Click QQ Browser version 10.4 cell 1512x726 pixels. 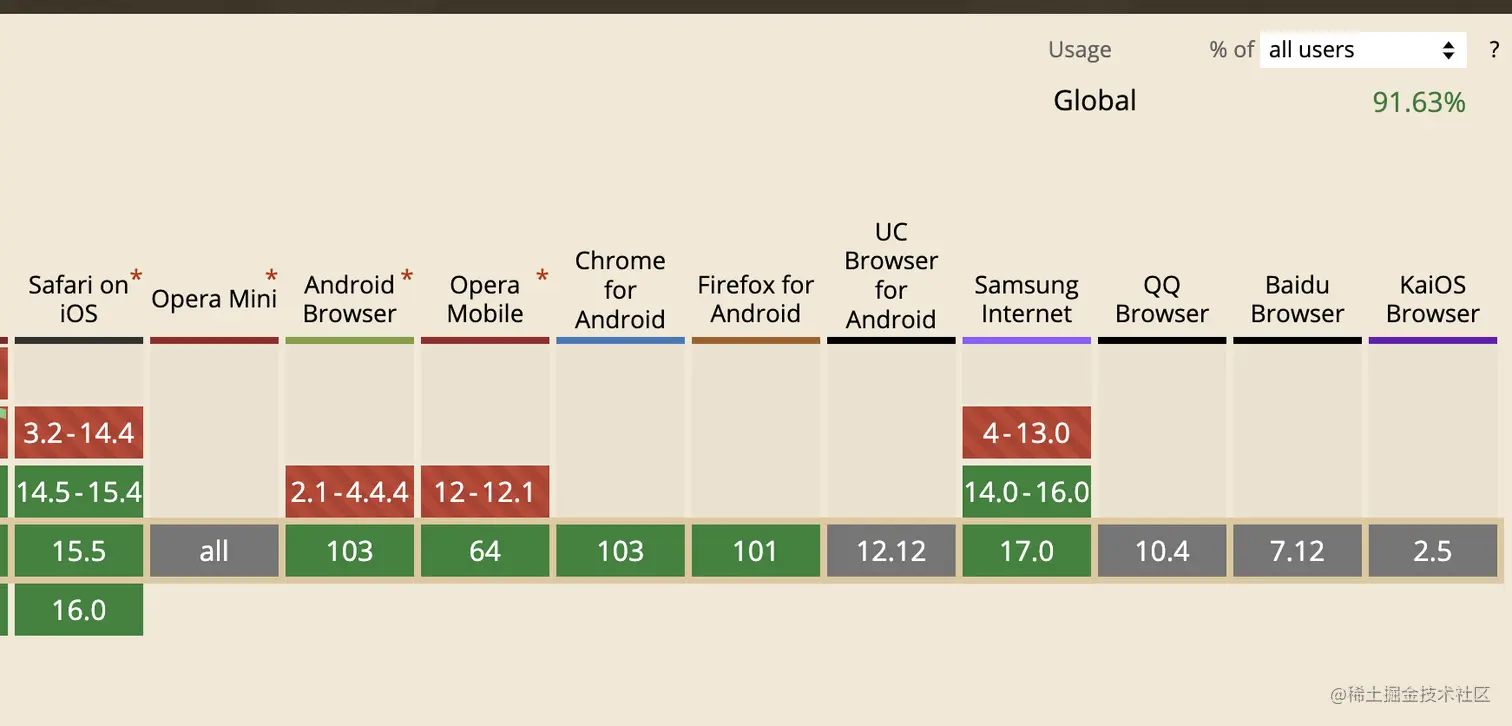pos(1162,551)
